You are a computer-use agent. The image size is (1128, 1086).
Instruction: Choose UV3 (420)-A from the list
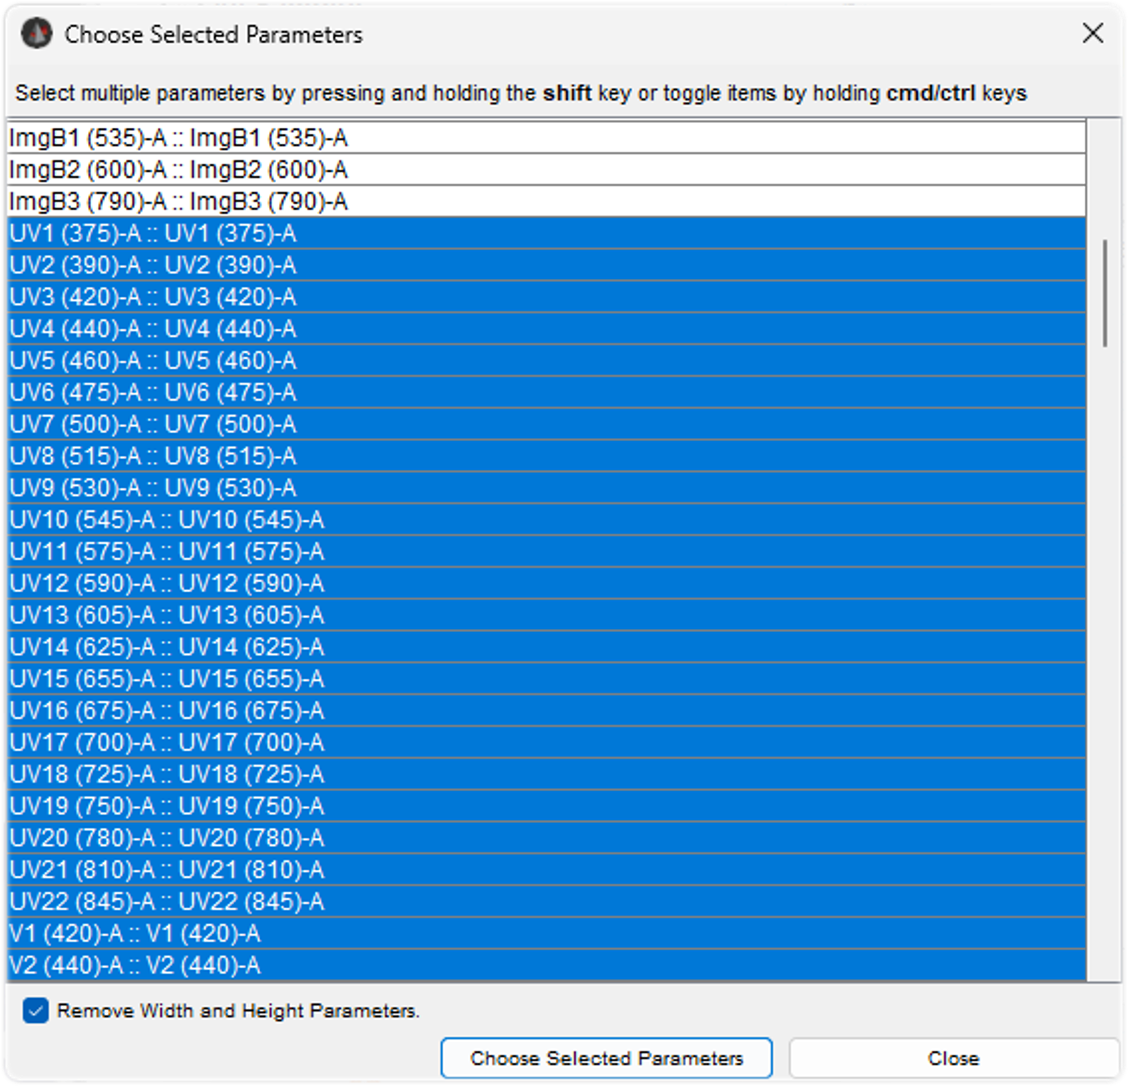(x=153, y=298)
